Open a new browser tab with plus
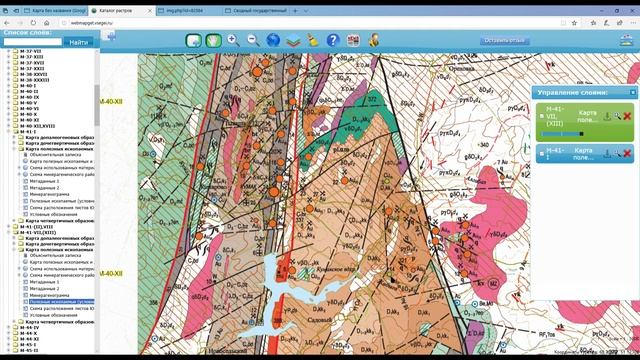The height and width of the screenshot is (360, 640). [295, 11]
